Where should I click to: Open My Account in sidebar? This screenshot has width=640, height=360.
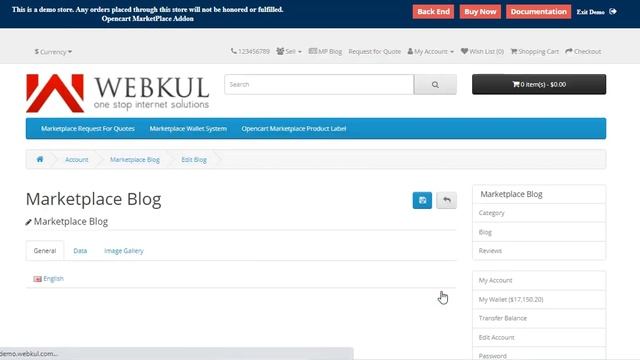(x=539, y=280)
